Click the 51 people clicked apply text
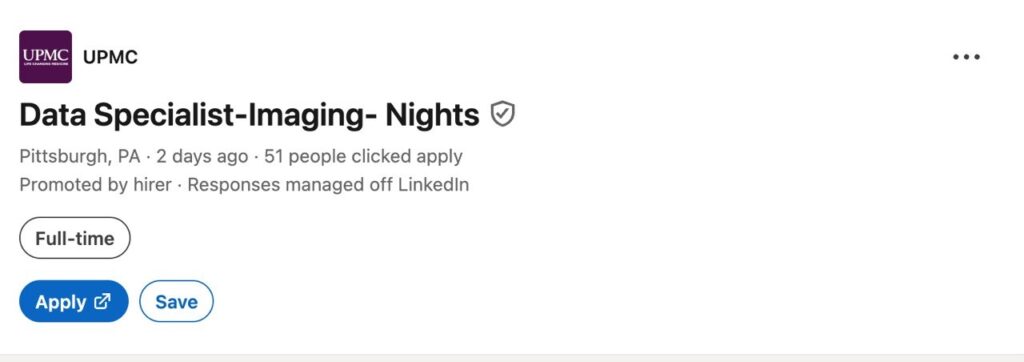The height and width of the screenshot is (362, 1024). click(x=363, y=157)
